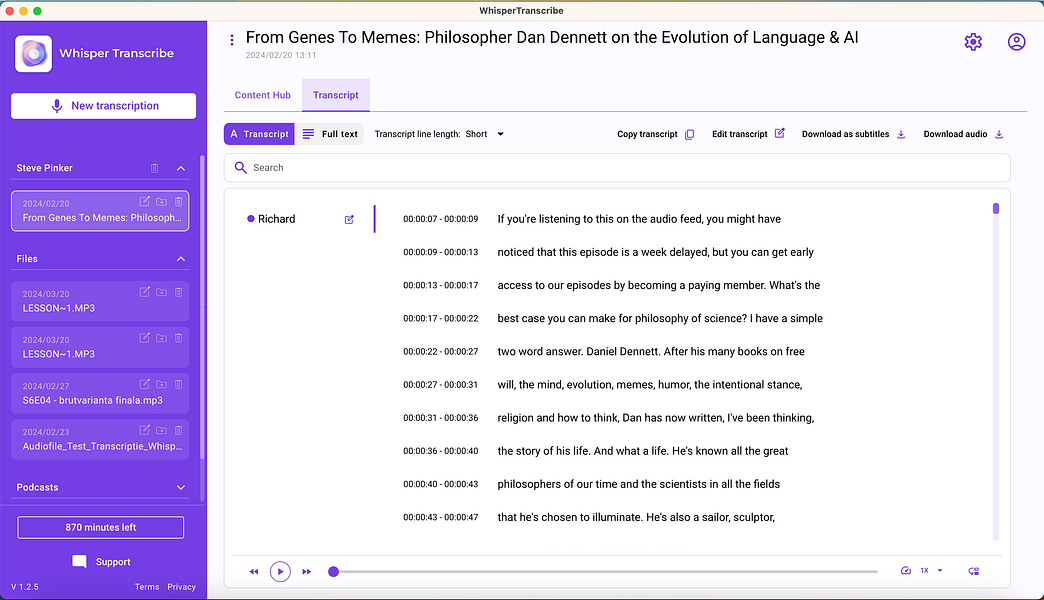Click the search magnifier icon in the transcript search bar
The image size is (1044, 600).
(x=241, y=168)
